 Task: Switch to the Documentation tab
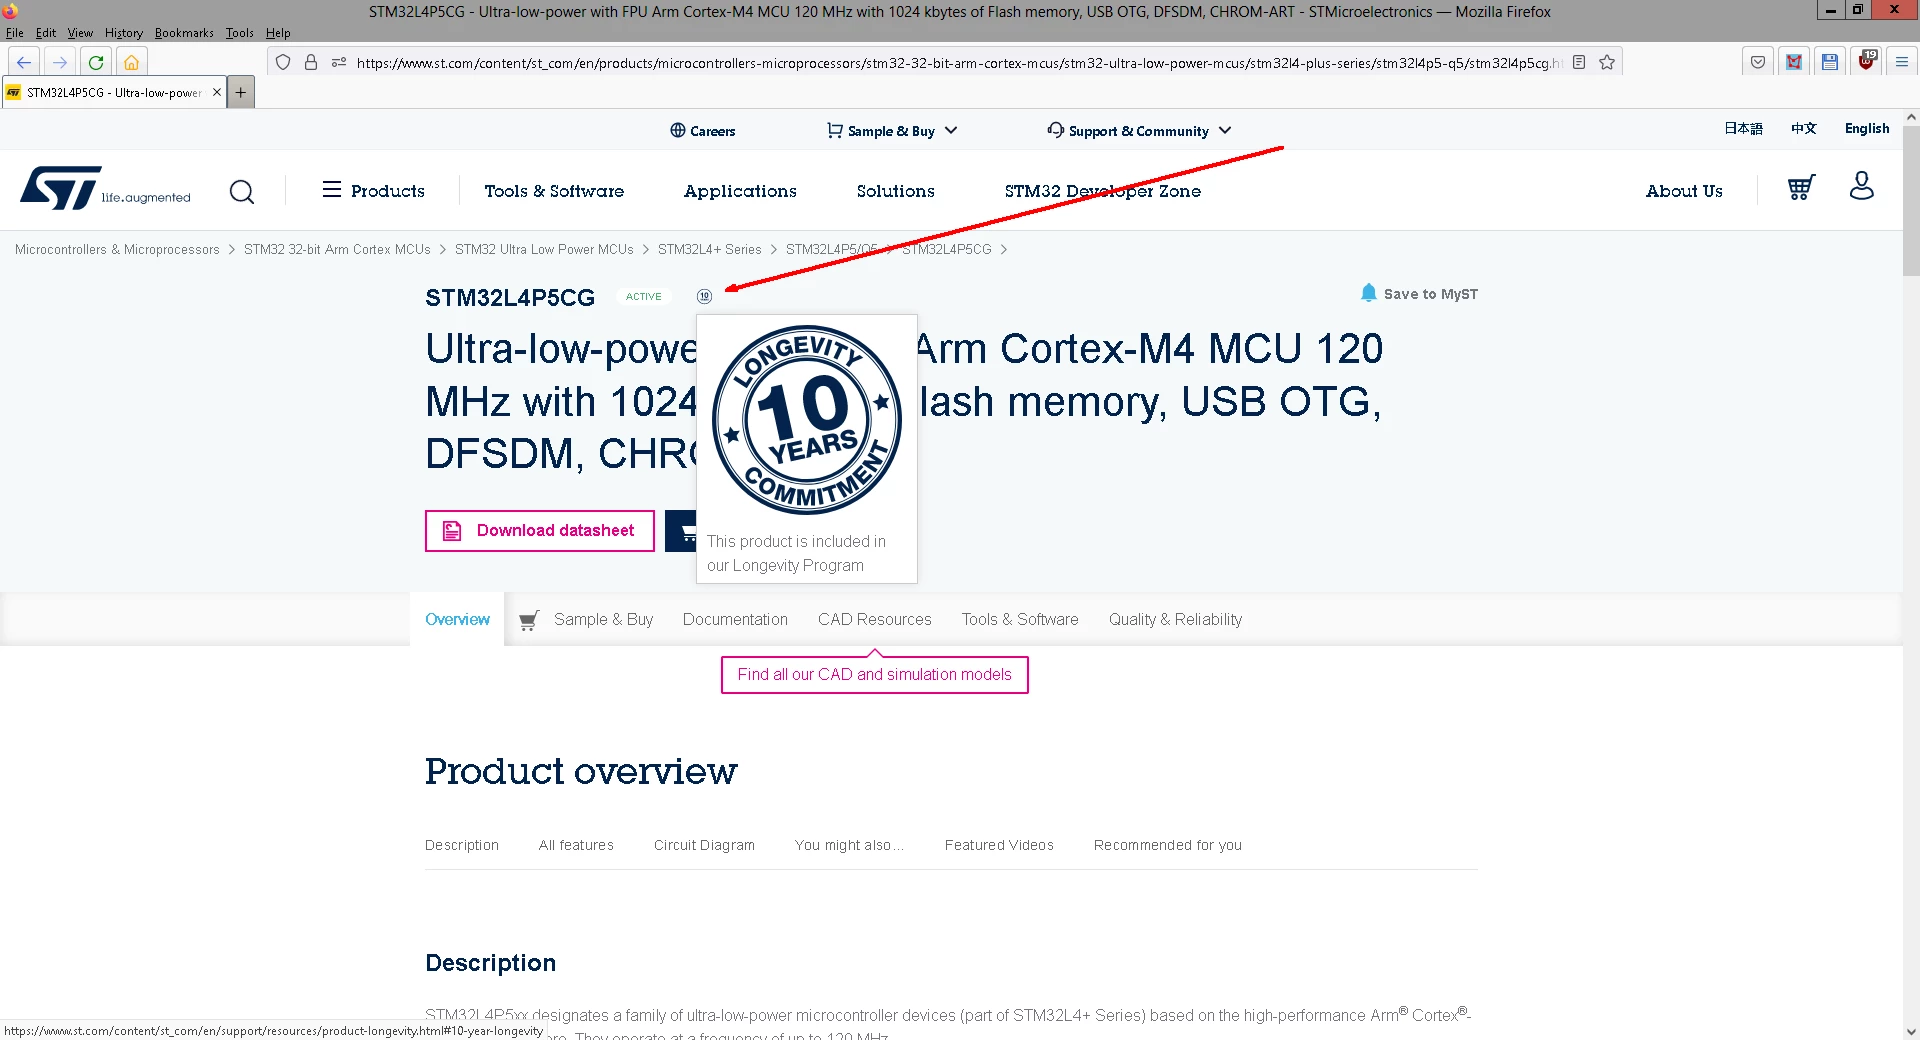tap(735, 619)
